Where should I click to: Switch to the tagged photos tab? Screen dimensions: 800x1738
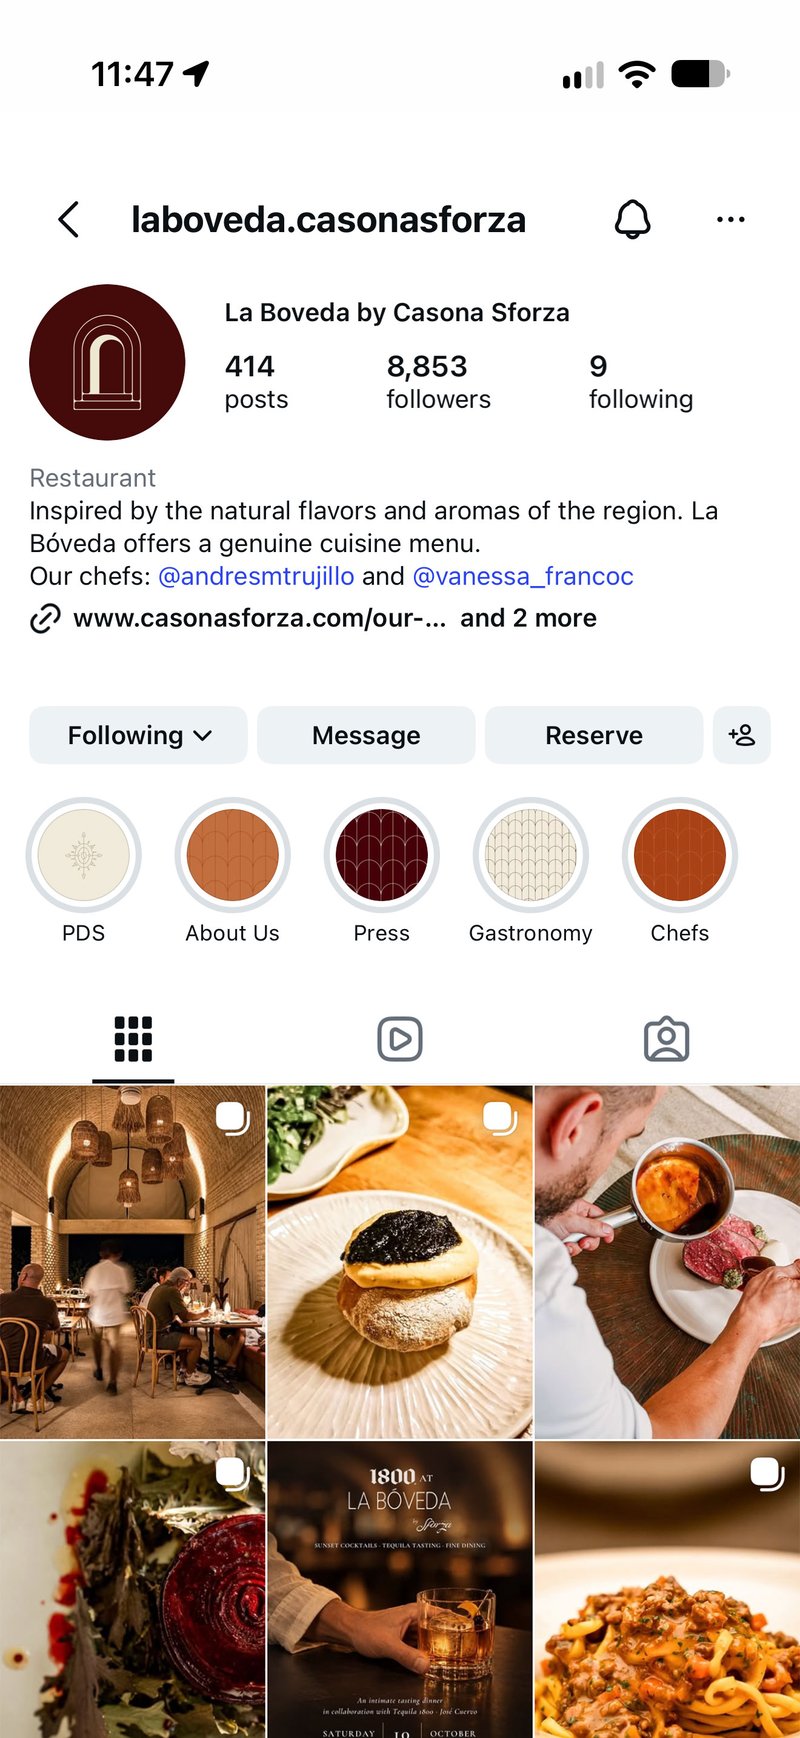click(667, 1039)
